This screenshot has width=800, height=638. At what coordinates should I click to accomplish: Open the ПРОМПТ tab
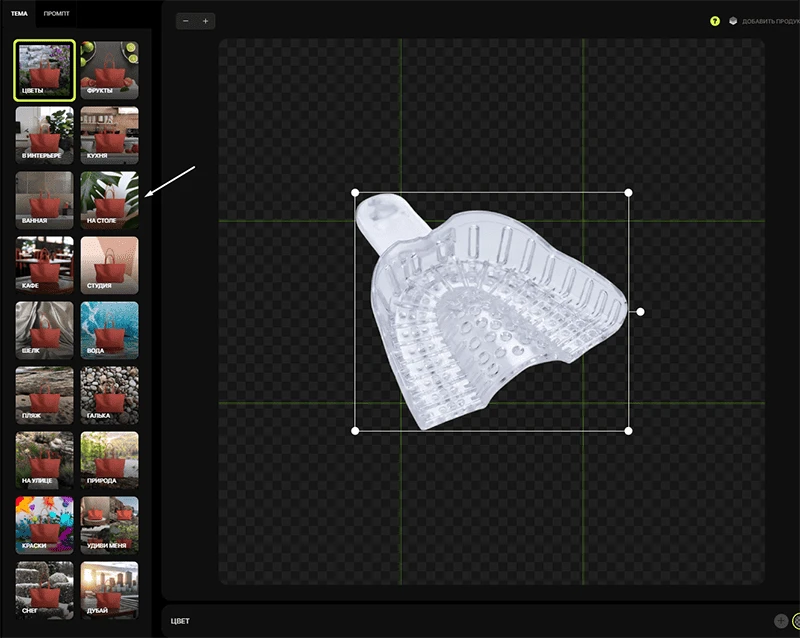coord(56,14)
